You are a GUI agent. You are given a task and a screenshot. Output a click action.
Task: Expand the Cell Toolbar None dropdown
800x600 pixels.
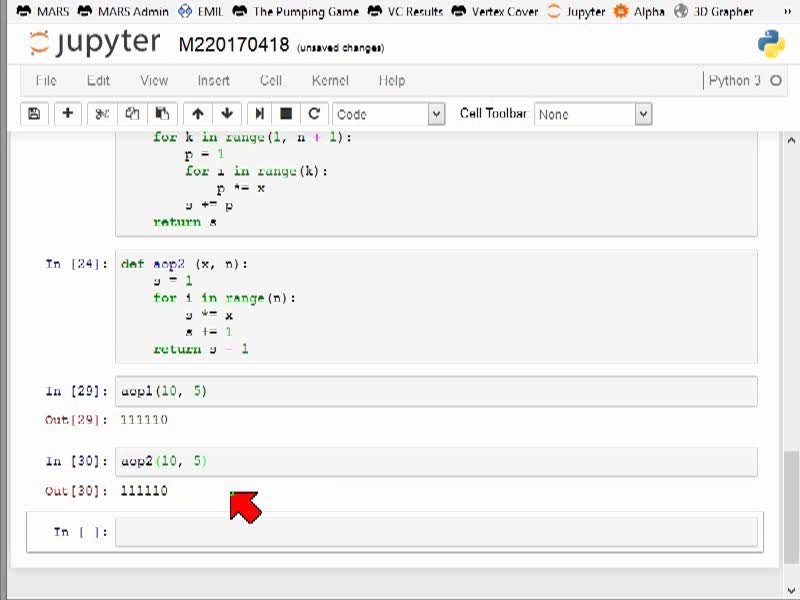coord(593,114)
